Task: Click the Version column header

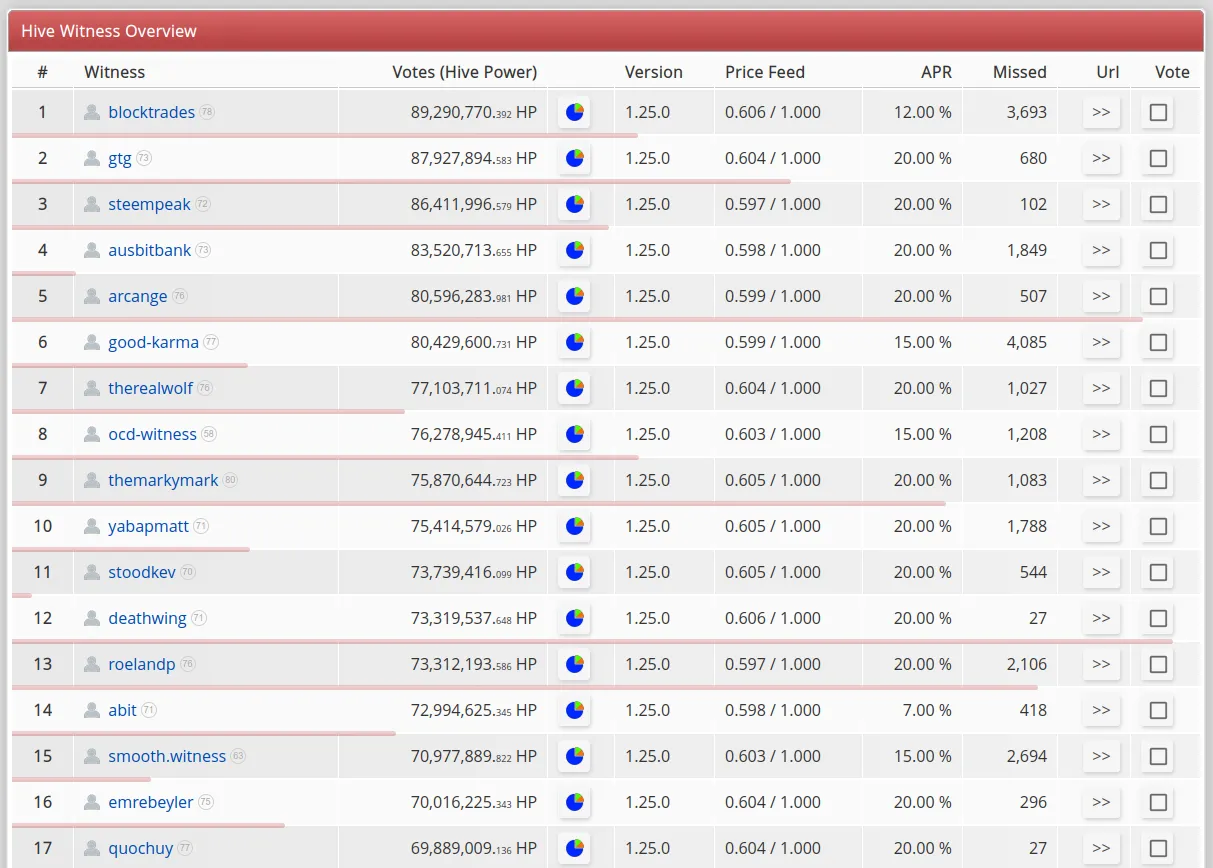Action: [653, 72]
